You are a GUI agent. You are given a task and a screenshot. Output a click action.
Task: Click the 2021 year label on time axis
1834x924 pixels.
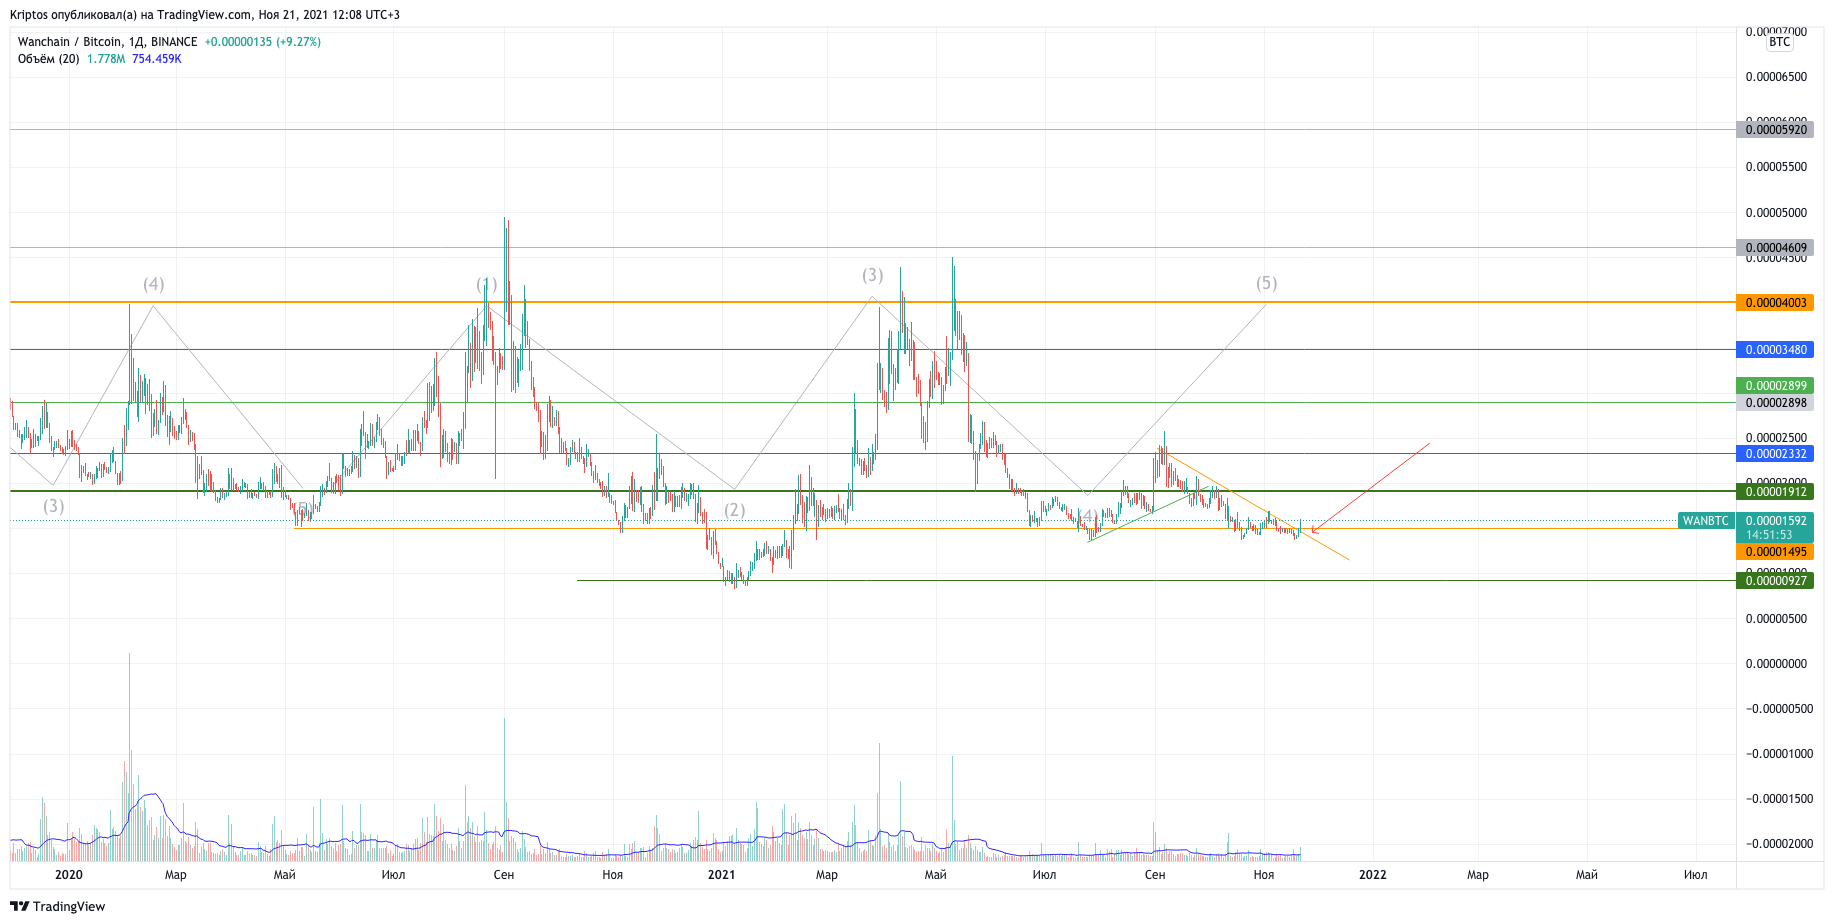721,875
